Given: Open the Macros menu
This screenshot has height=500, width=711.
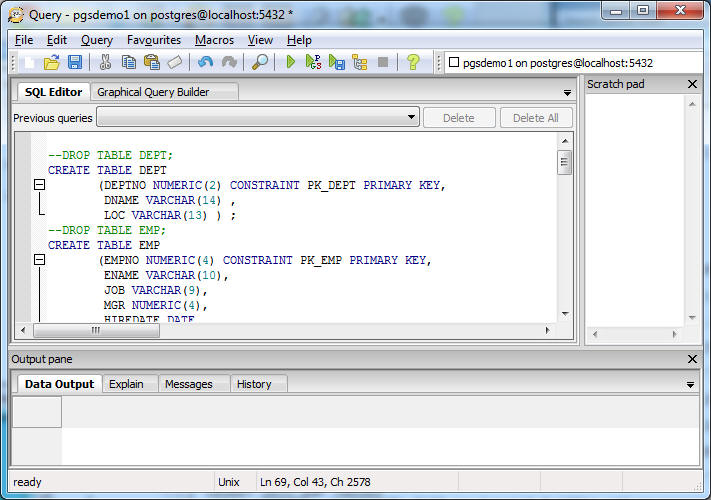Looking at the screenshot, I should click(x=214, y=40).
